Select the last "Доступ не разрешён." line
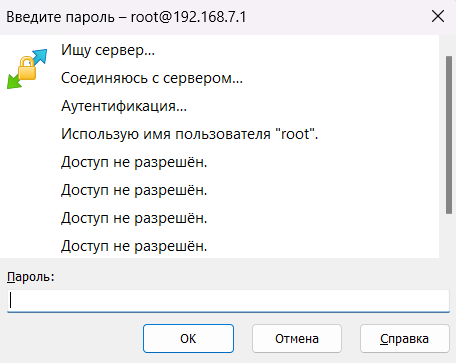 [134, 246]
